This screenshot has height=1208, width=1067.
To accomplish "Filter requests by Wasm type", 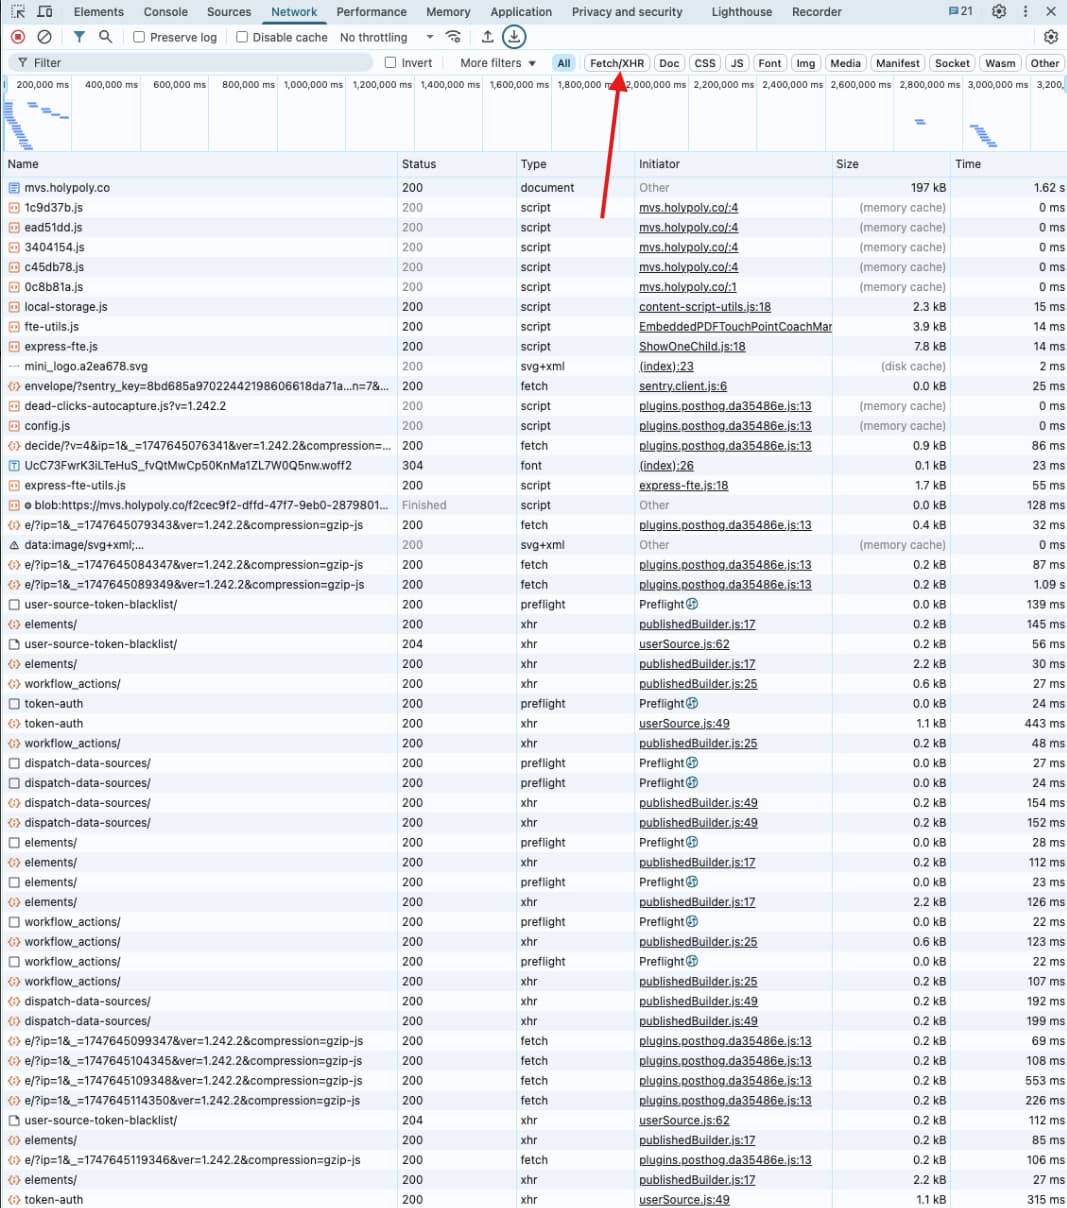I will (x=1000, y=63).
